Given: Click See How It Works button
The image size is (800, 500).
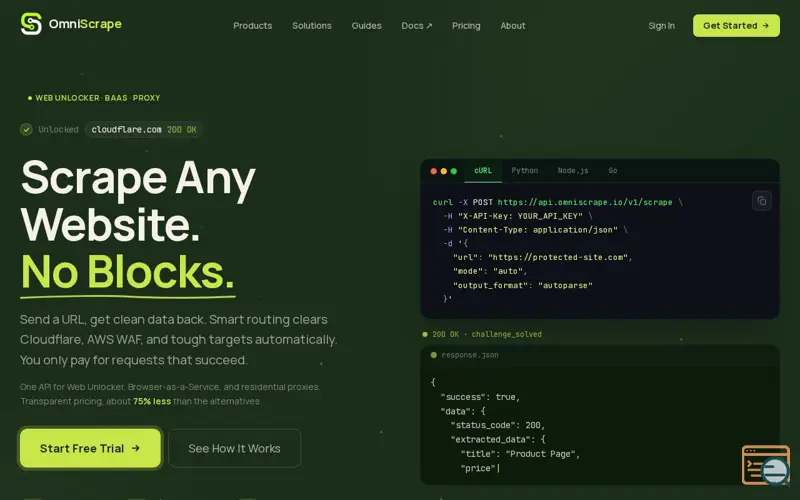Looking at the screenshot, I should (x=234, y=448).
